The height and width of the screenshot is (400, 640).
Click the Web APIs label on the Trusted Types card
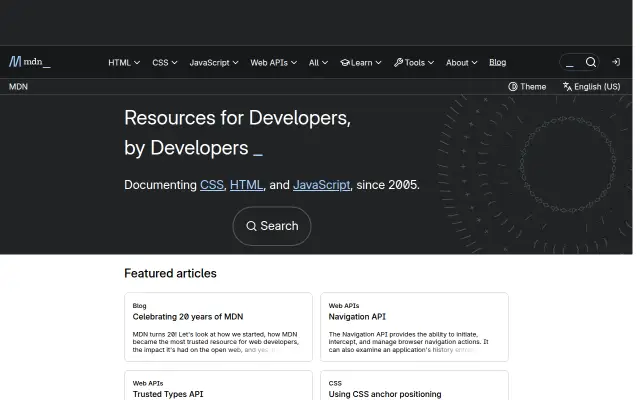click(x=148, y=383)
